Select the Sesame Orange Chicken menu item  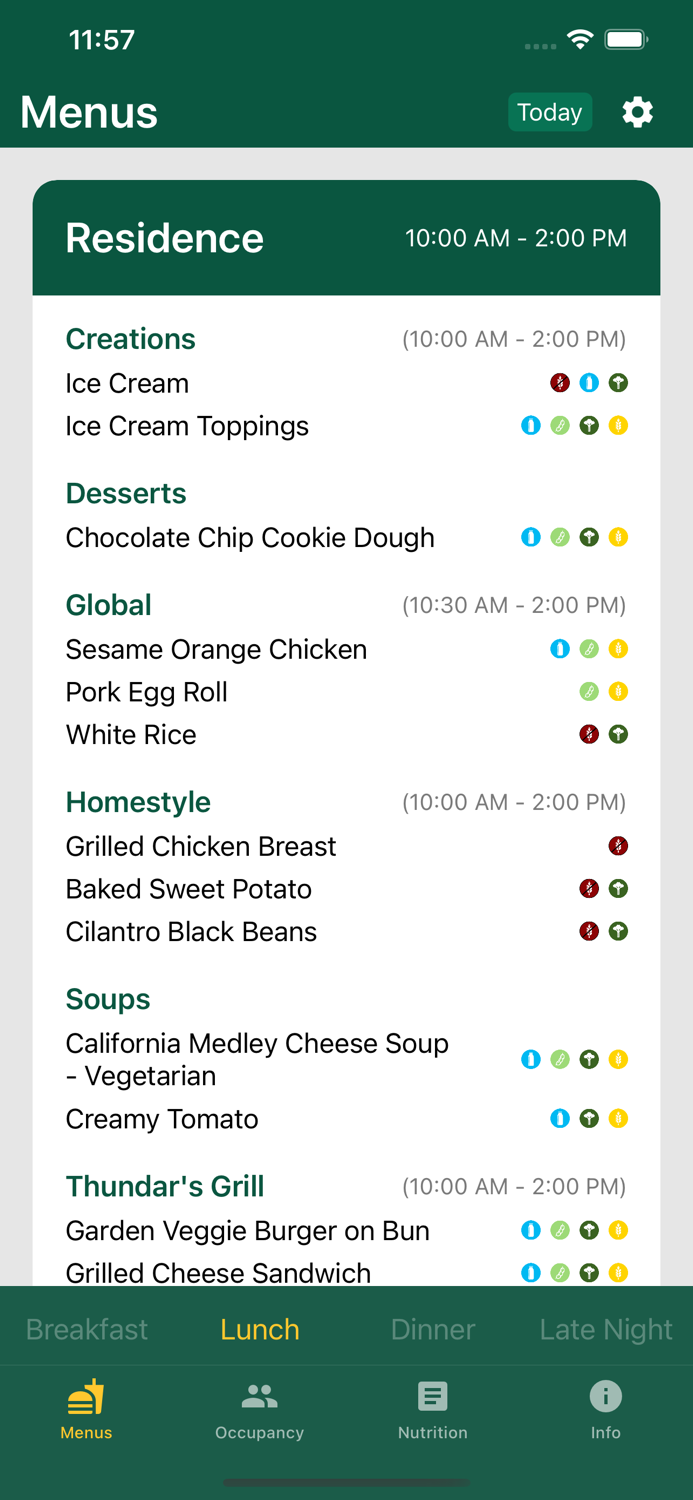coord(216,649)
